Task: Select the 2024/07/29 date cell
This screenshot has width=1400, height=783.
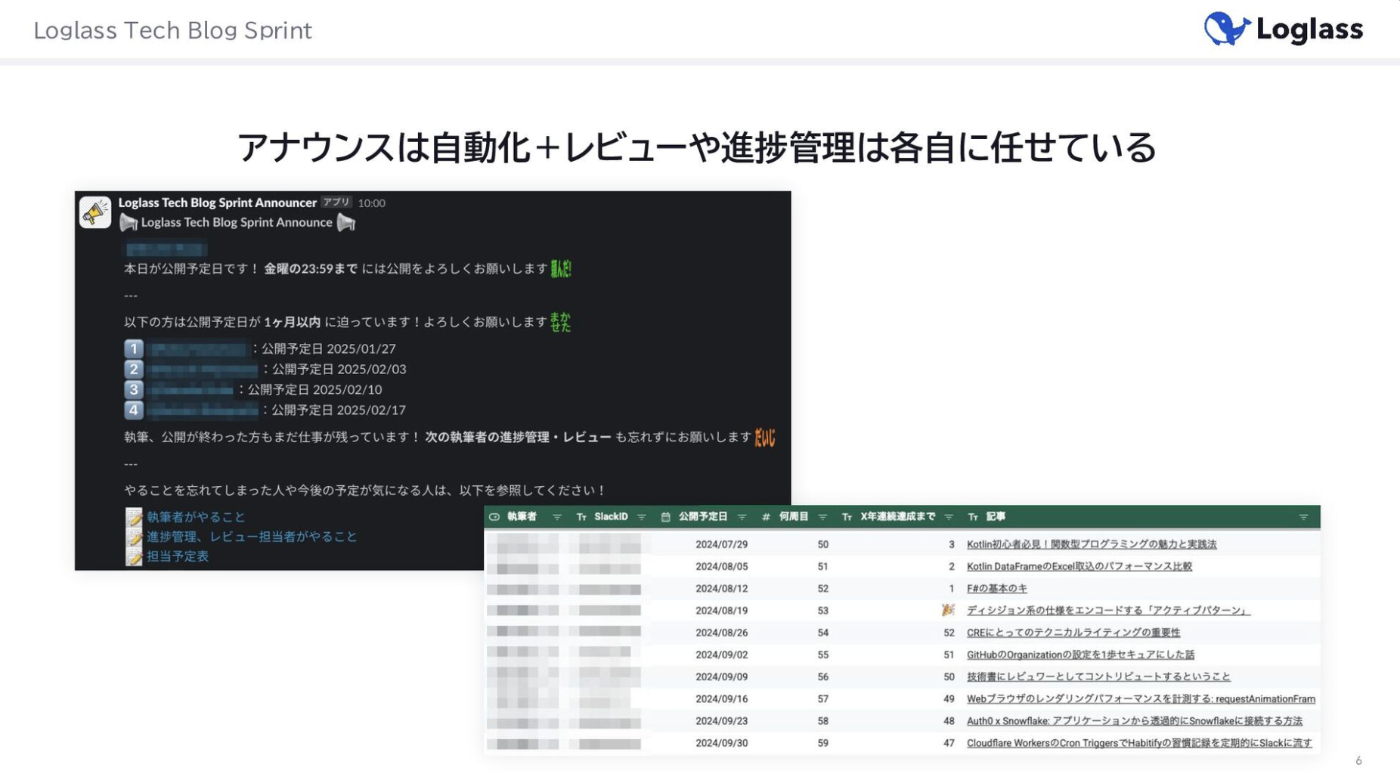Action: (722, 545)
